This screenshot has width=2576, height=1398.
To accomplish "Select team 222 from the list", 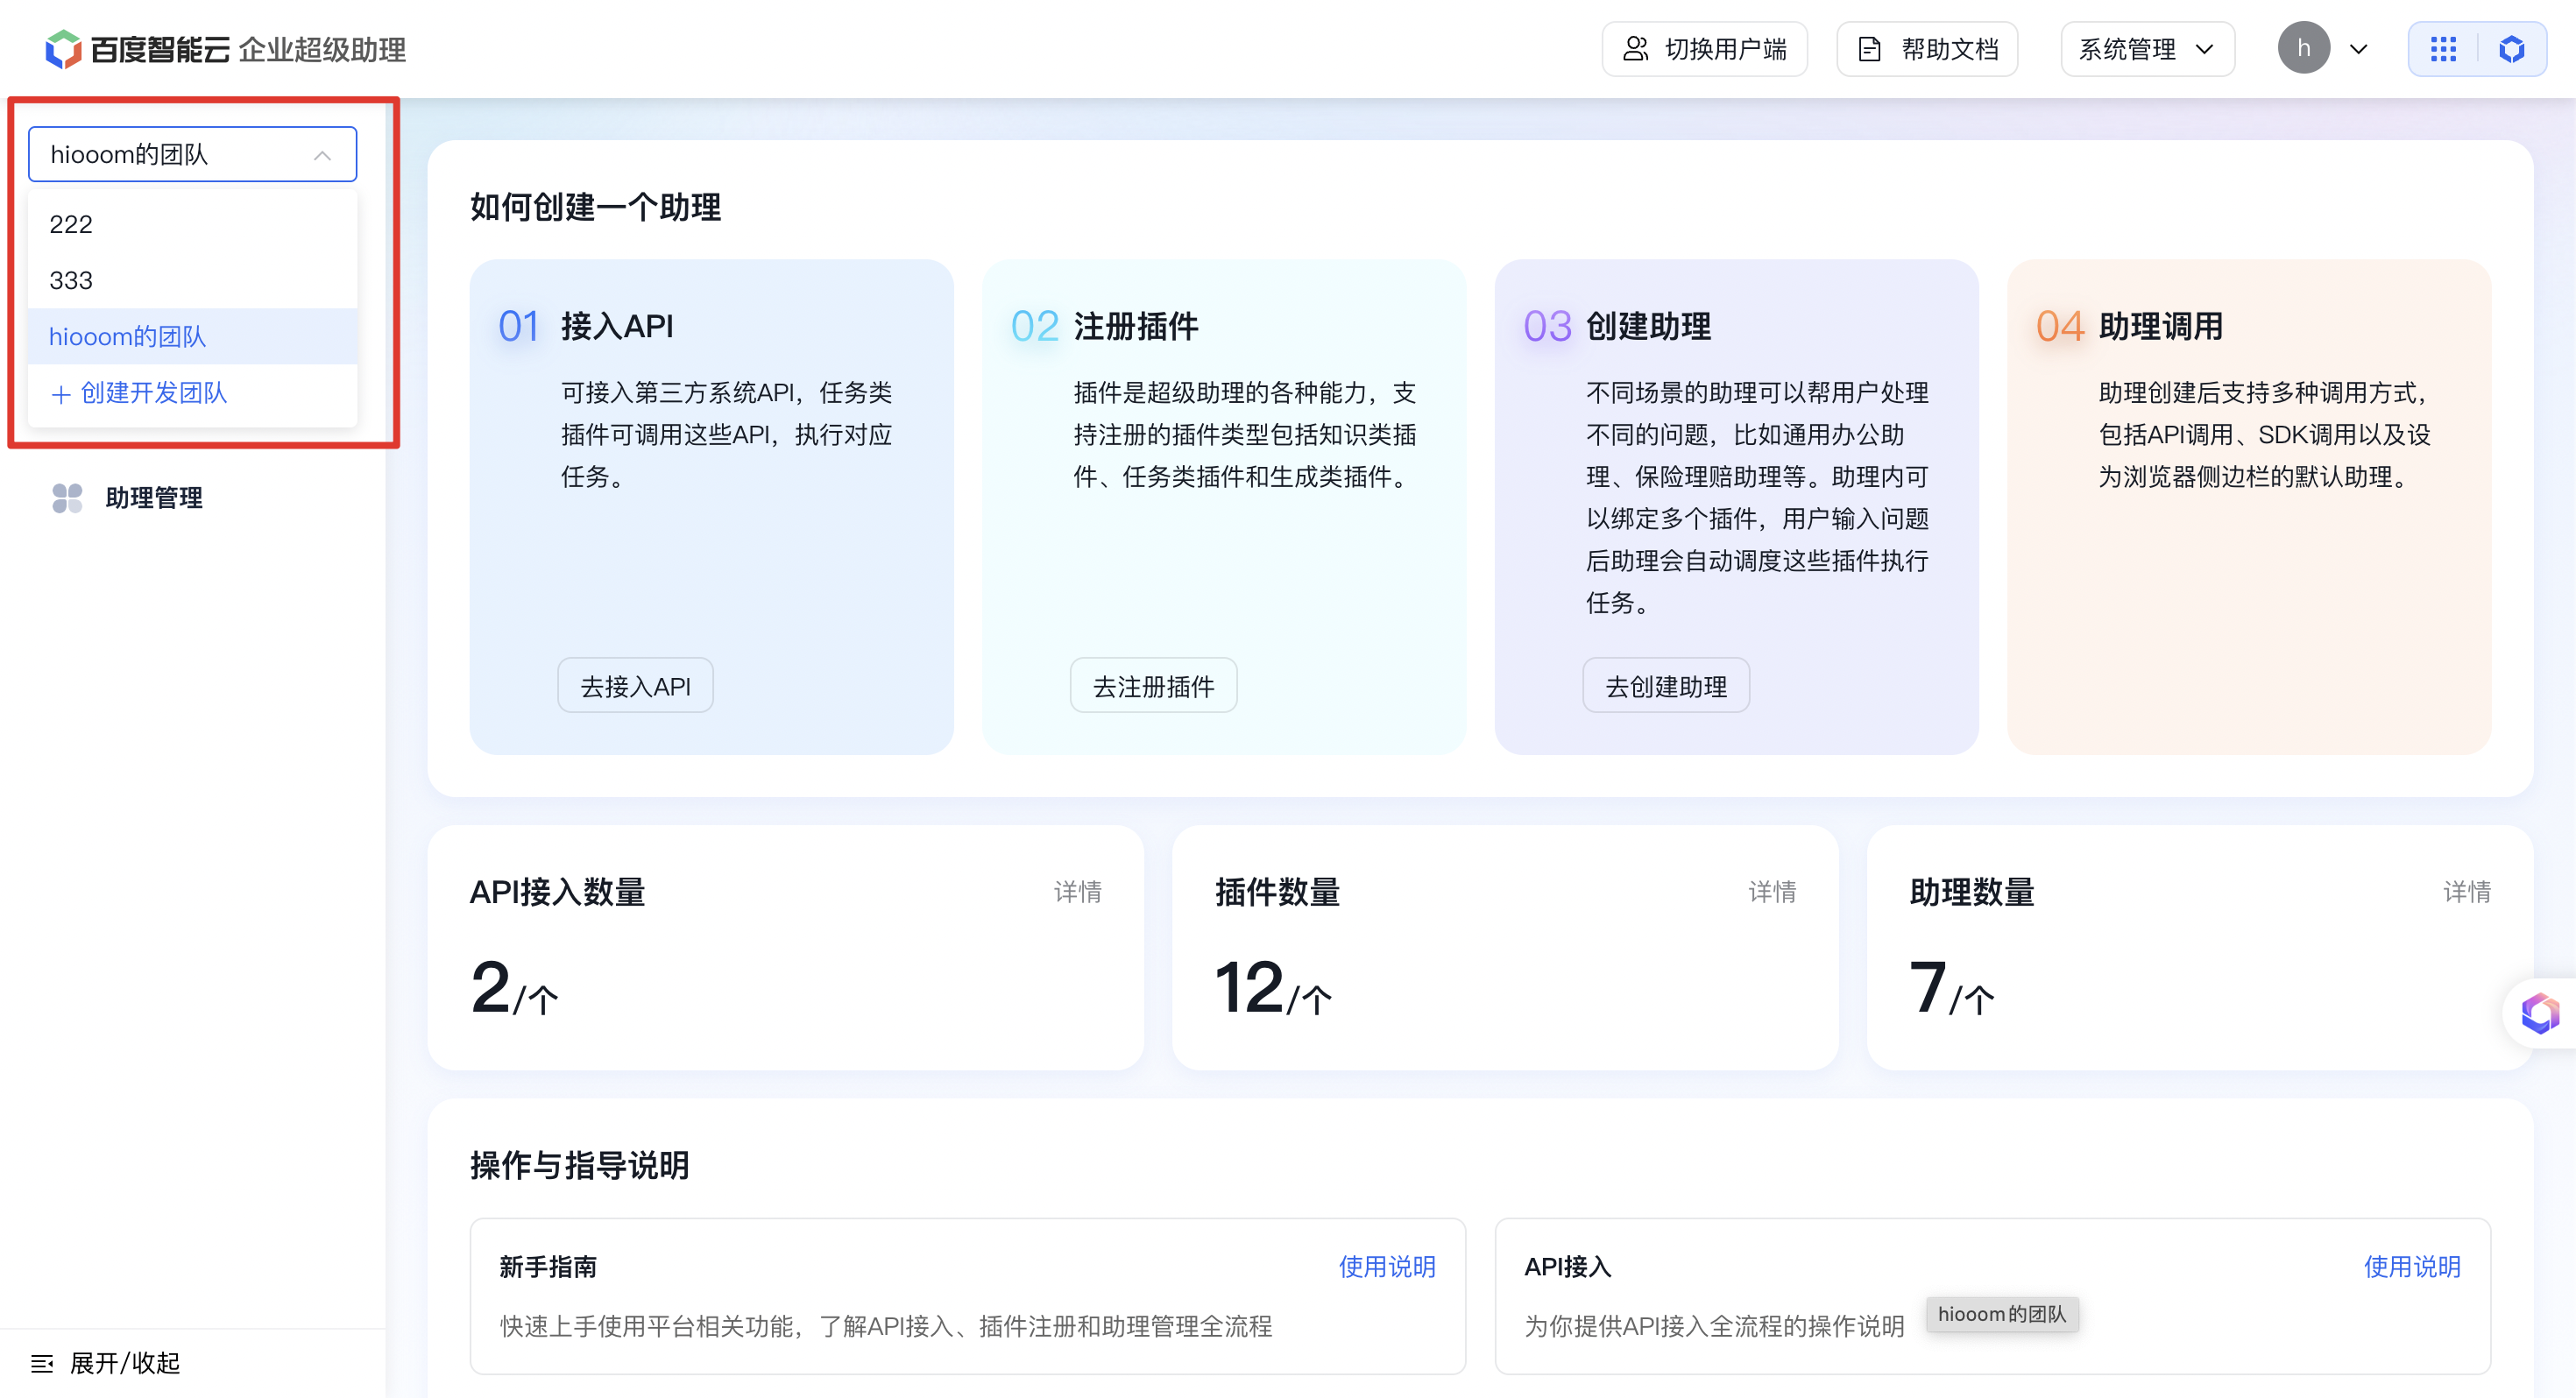I will click(192, 224).
